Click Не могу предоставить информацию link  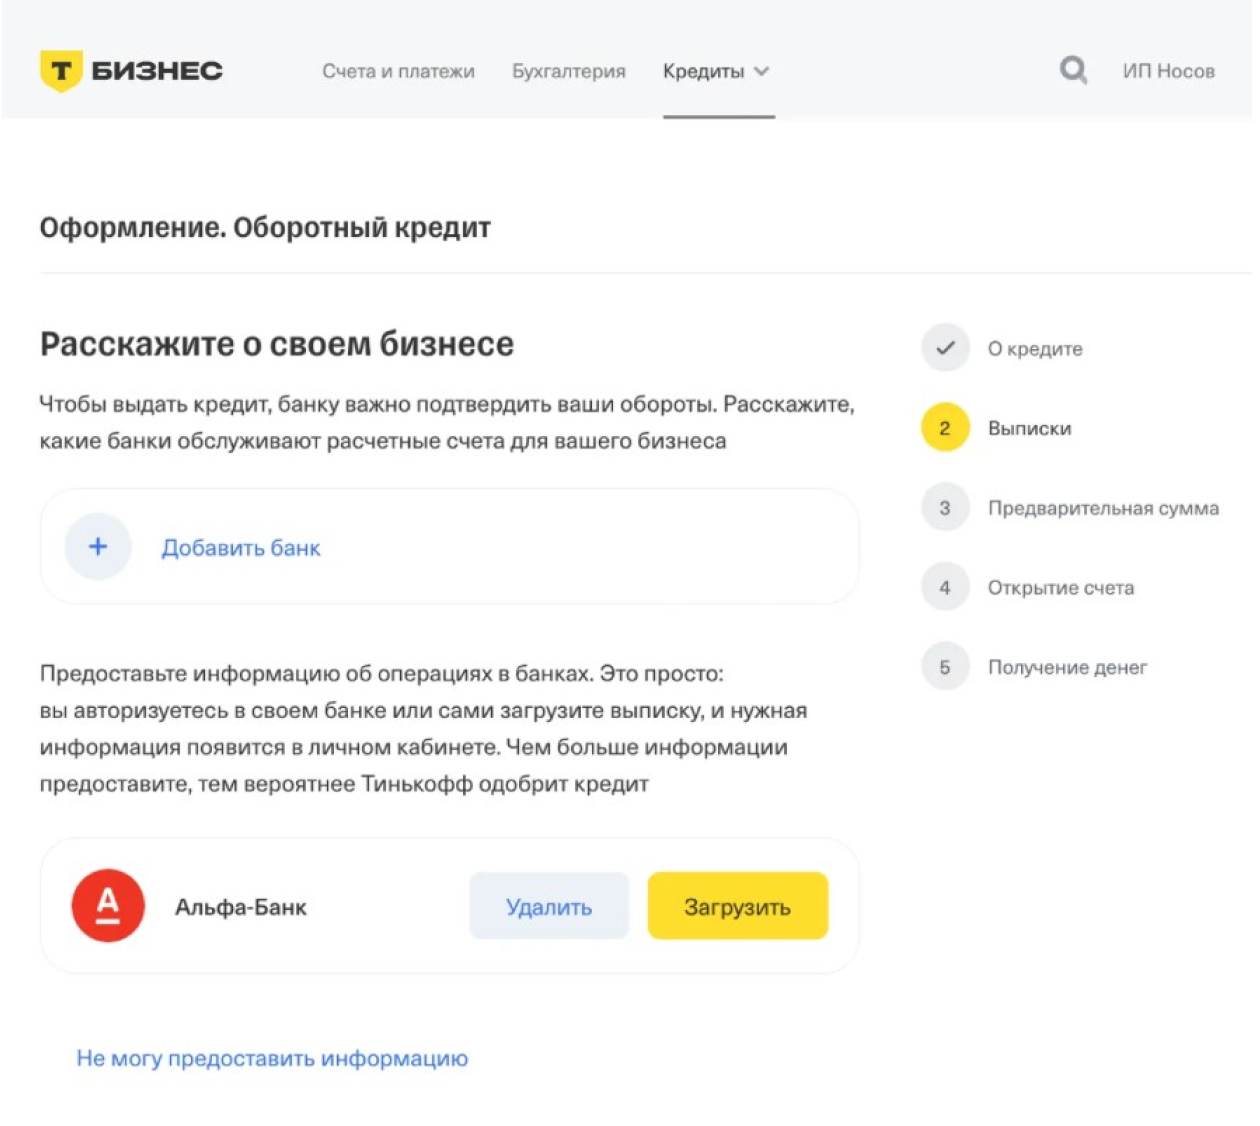point(272,1058)
